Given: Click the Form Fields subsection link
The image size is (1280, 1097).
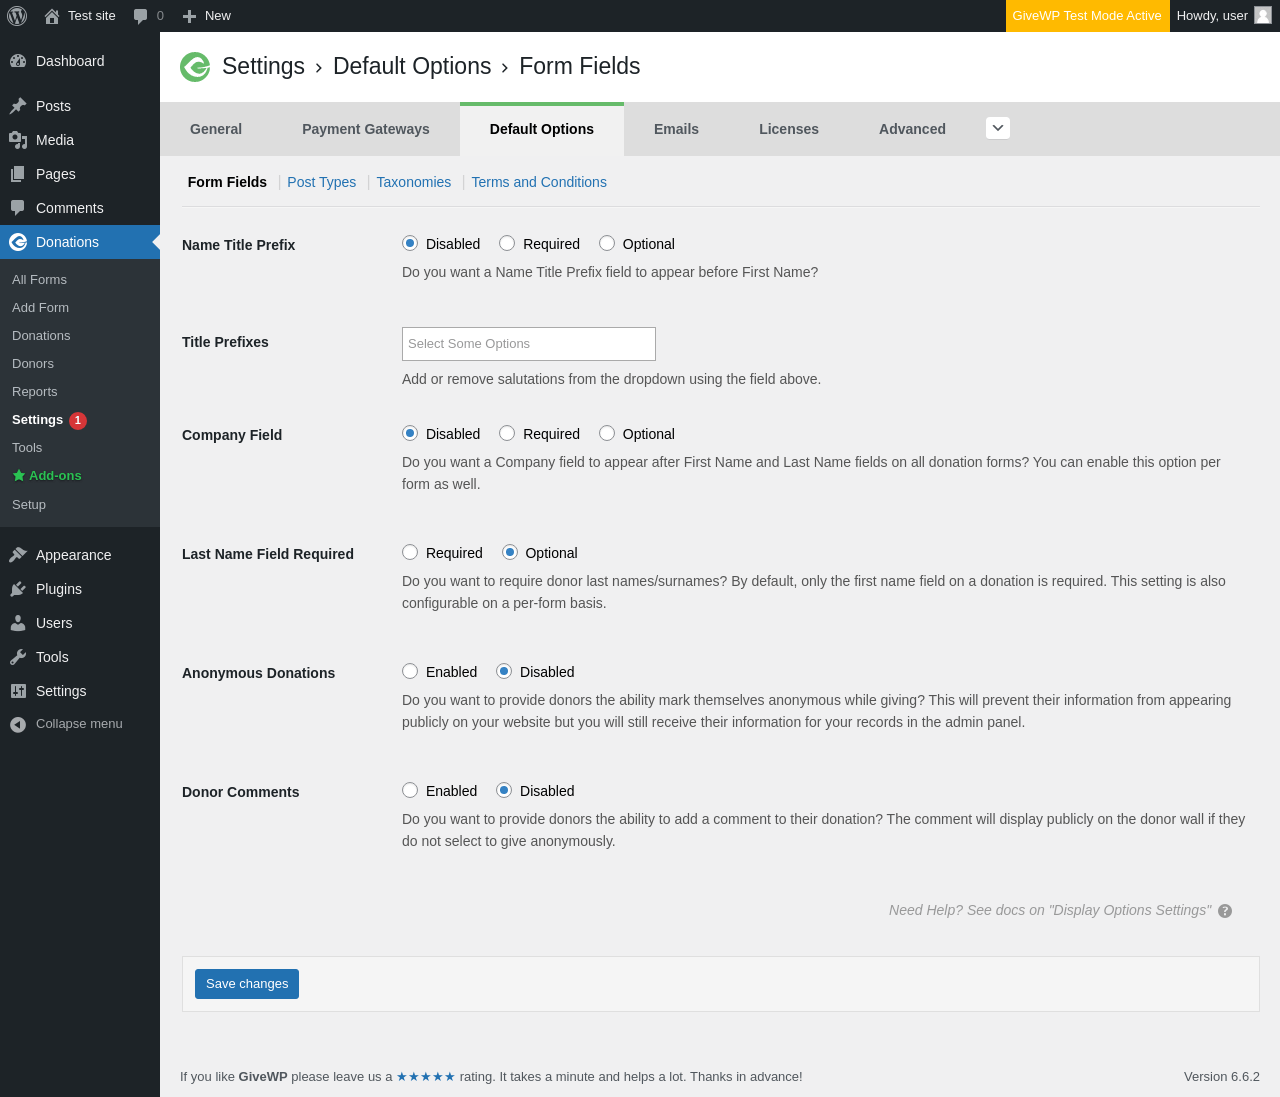Looking at the screenshot, I should coord(227,182).
